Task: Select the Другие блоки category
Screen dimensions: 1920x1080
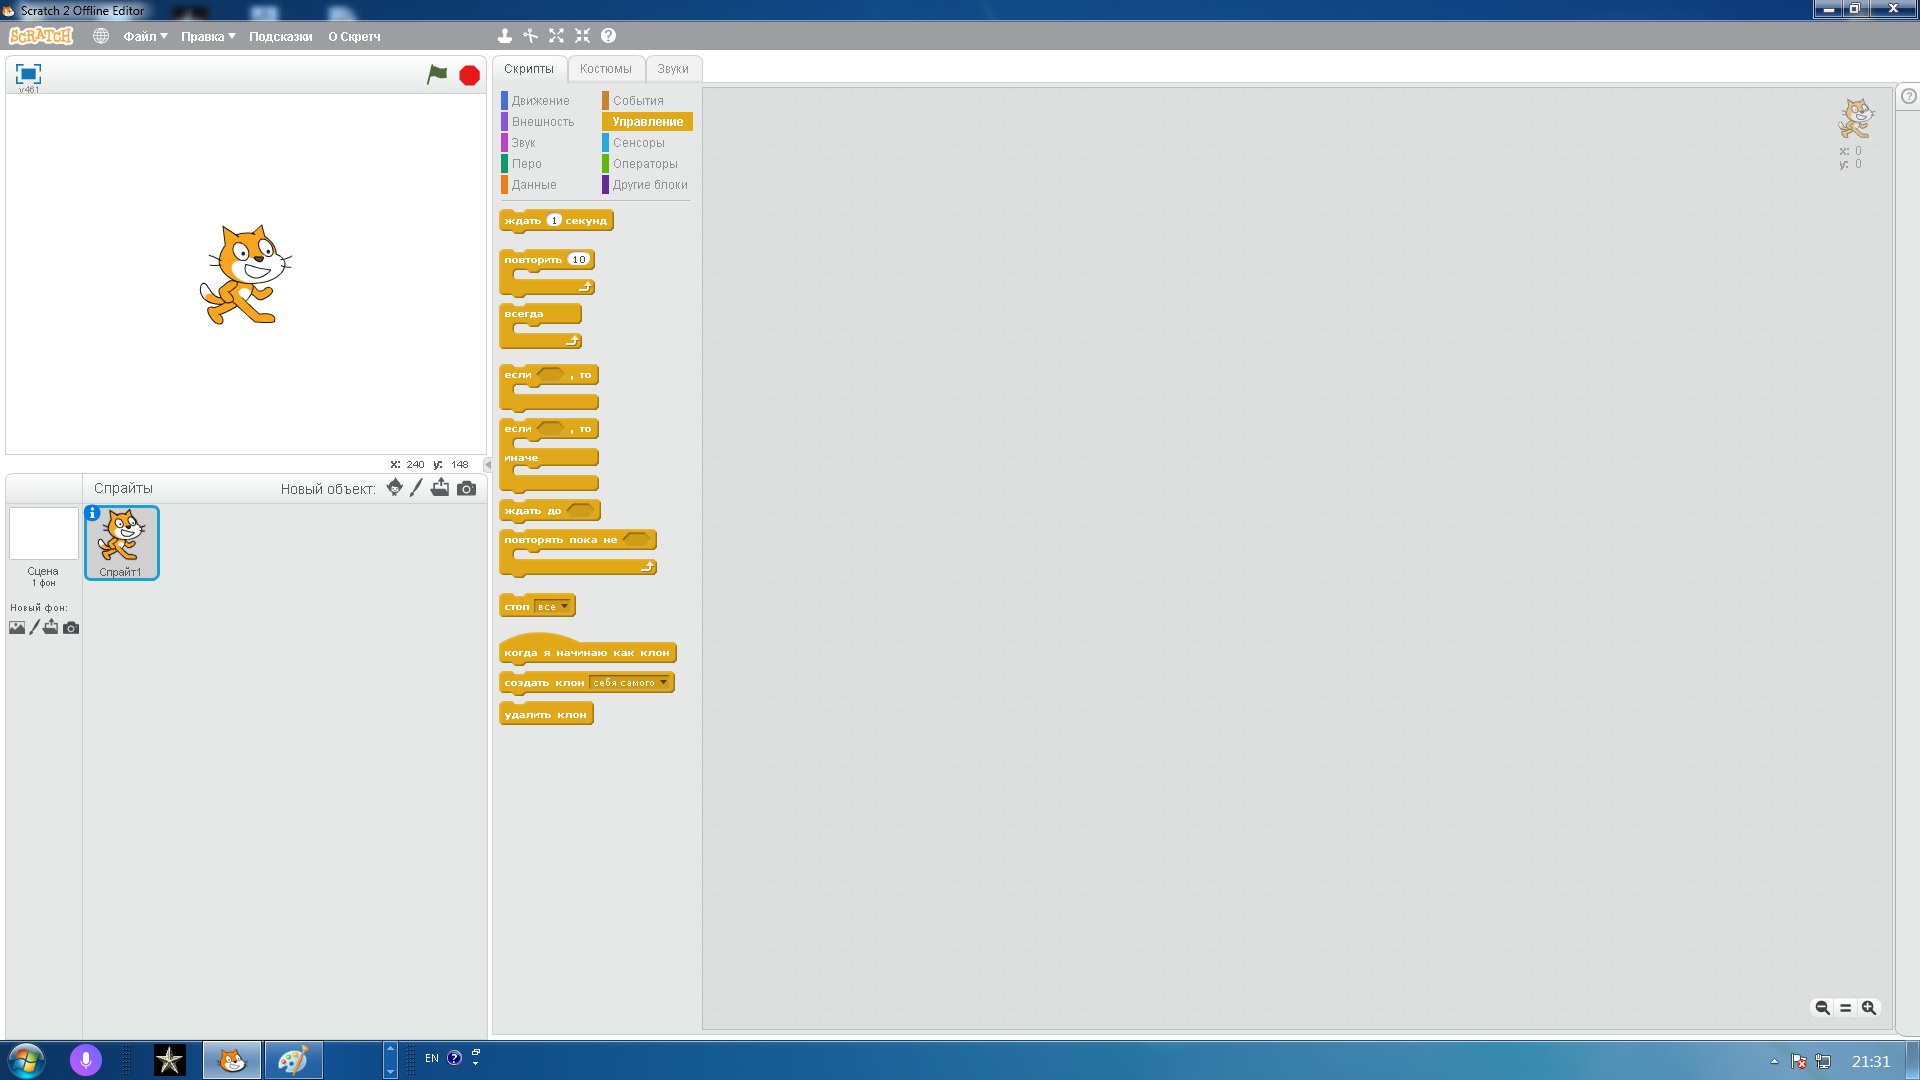Action: coord(650,185)
